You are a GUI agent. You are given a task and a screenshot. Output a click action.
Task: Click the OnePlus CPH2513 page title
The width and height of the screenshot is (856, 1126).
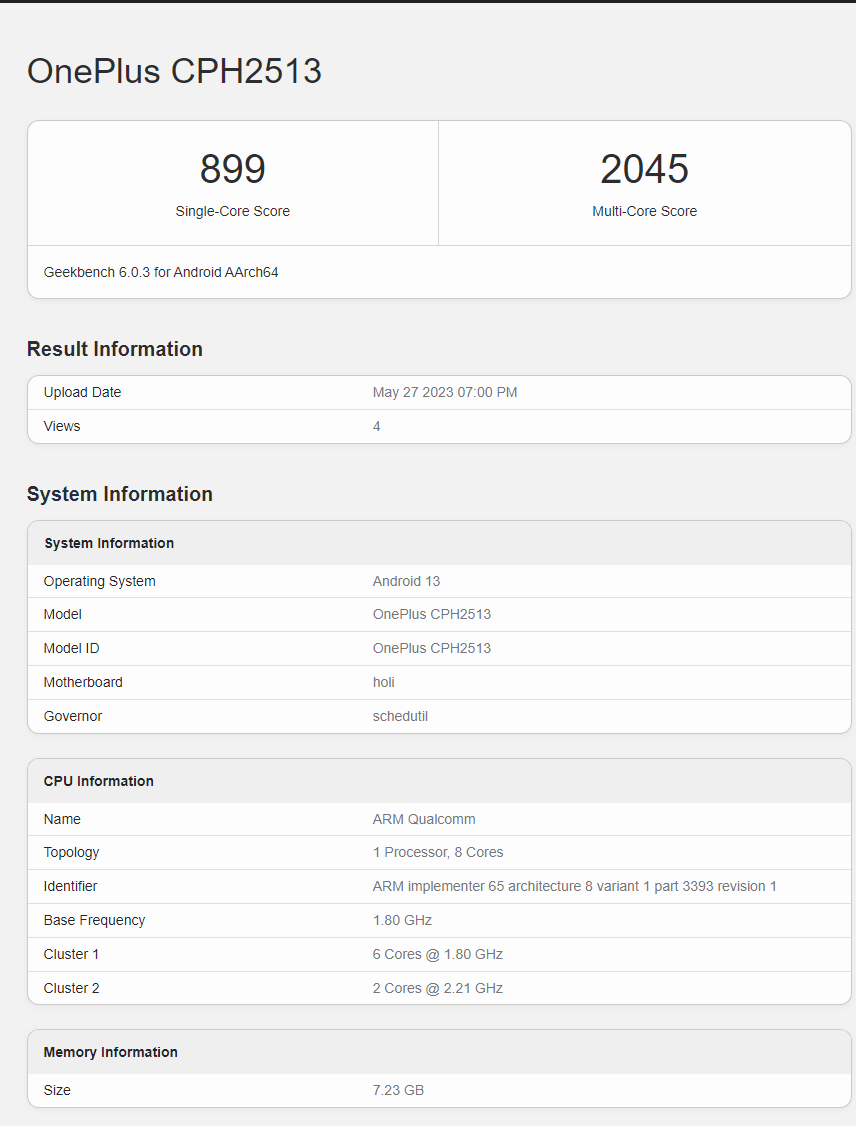click(x=174, y=71)
